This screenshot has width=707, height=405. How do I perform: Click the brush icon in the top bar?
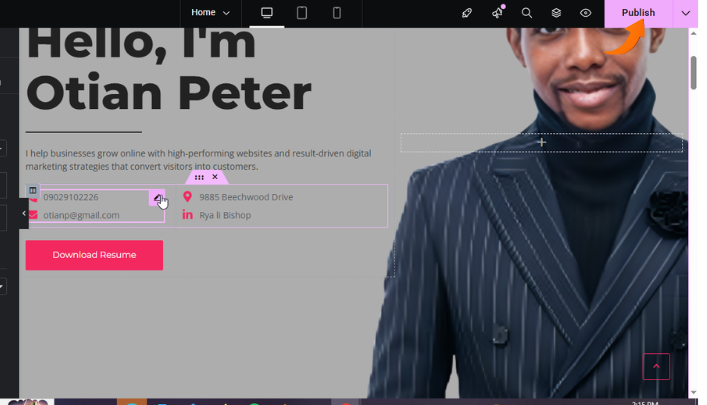pyautogui.click(x=467, y=13)
